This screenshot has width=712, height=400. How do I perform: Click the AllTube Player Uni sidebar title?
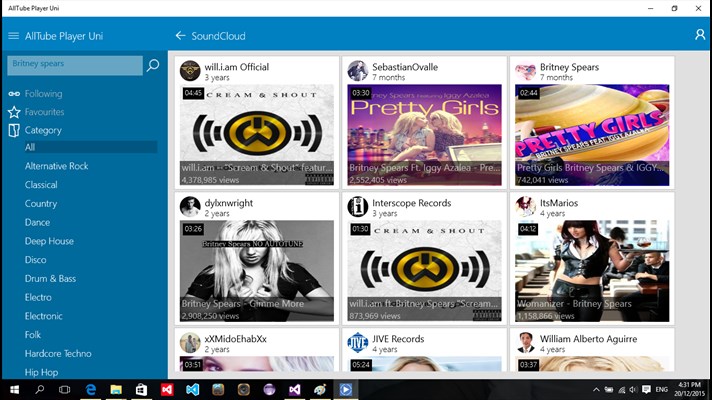point(64,36)
